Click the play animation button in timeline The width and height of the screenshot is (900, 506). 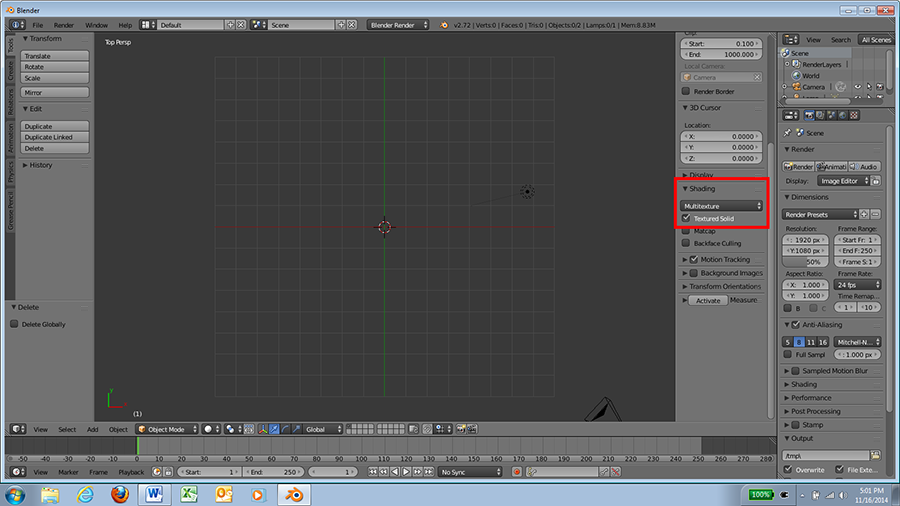pyautogui.click(x=406, y=472)
